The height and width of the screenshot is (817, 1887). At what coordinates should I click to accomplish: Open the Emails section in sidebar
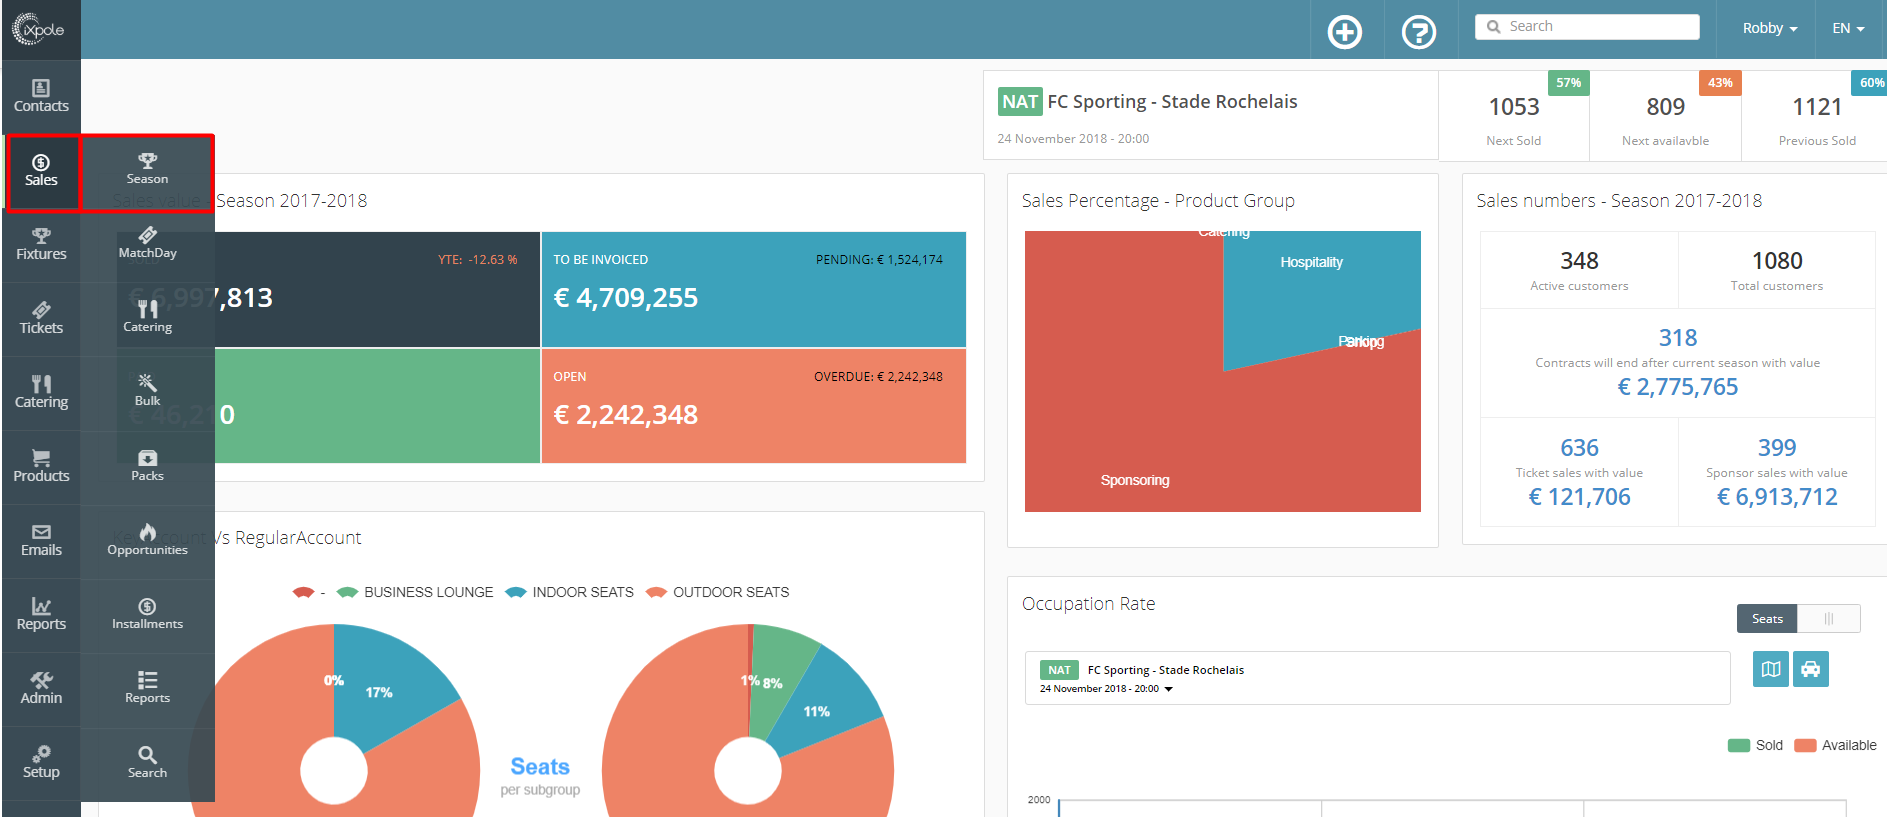click(41, 541)
